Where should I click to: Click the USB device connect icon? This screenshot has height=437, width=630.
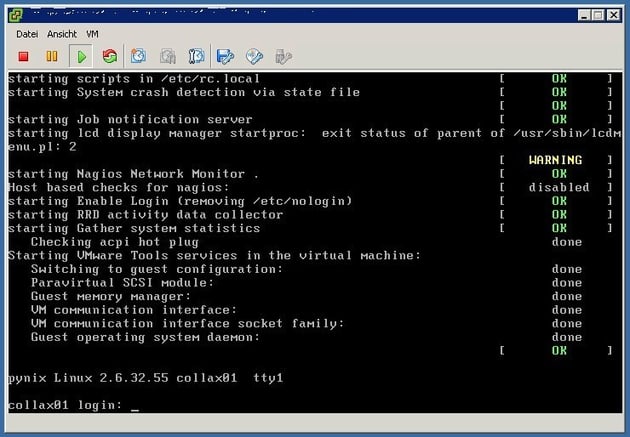point(283,57)
